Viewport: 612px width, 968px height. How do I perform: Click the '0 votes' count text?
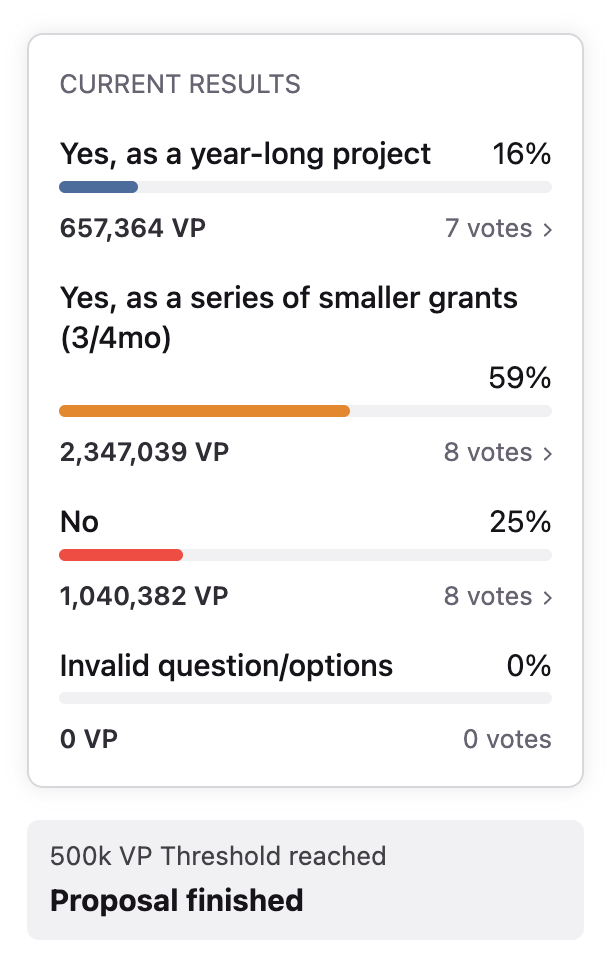507,740
